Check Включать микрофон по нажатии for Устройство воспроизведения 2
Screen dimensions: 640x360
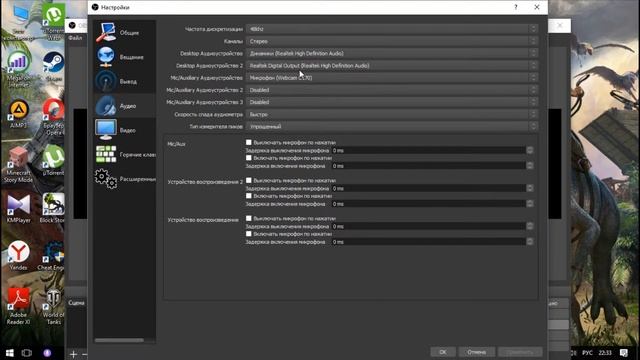249,196
